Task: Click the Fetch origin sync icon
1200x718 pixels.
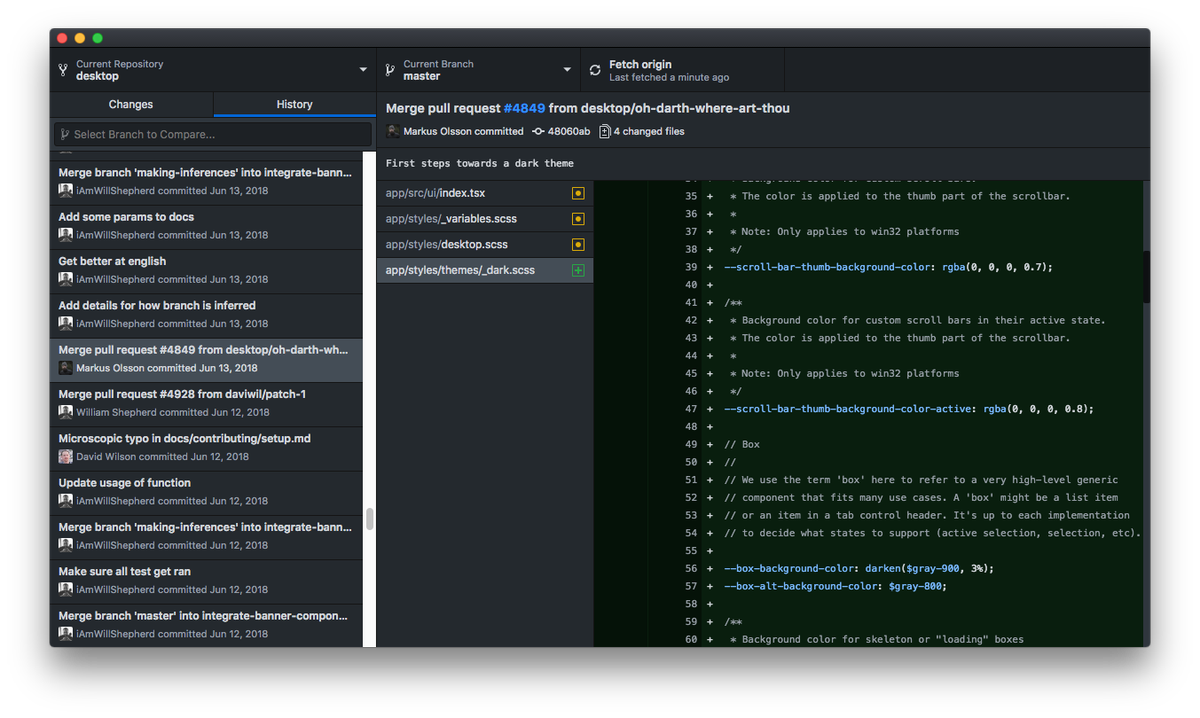Action: click(x=595, y=70)
